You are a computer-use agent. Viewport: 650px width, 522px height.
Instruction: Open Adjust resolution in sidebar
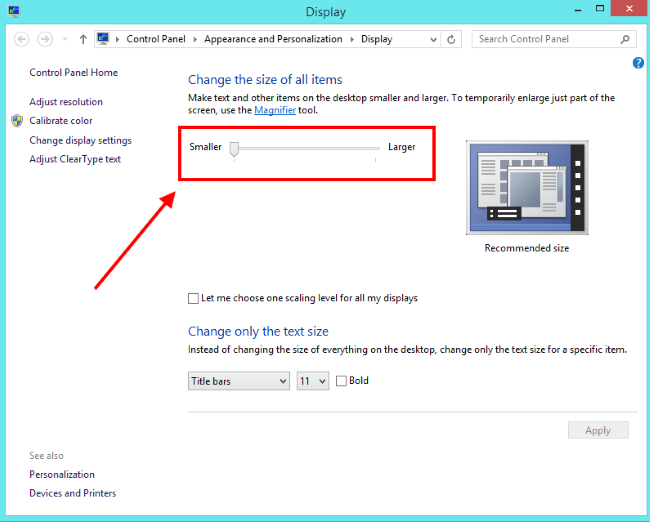[x=66, y=102]
